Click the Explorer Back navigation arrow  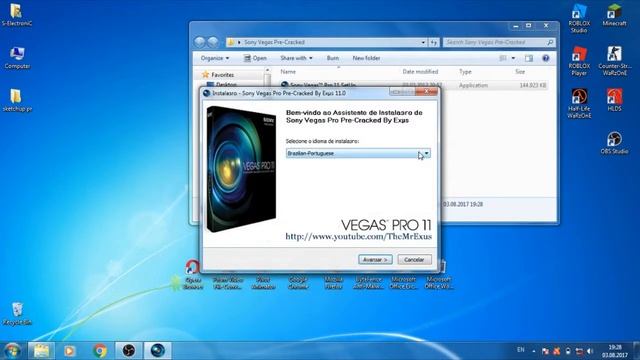(x=200, y=42)
